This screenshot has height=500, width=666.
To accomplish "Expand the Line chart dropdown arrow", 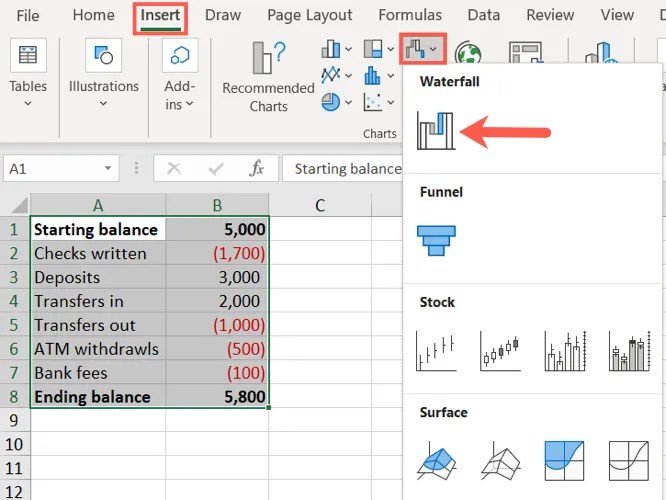I will (x=348, y=76).
